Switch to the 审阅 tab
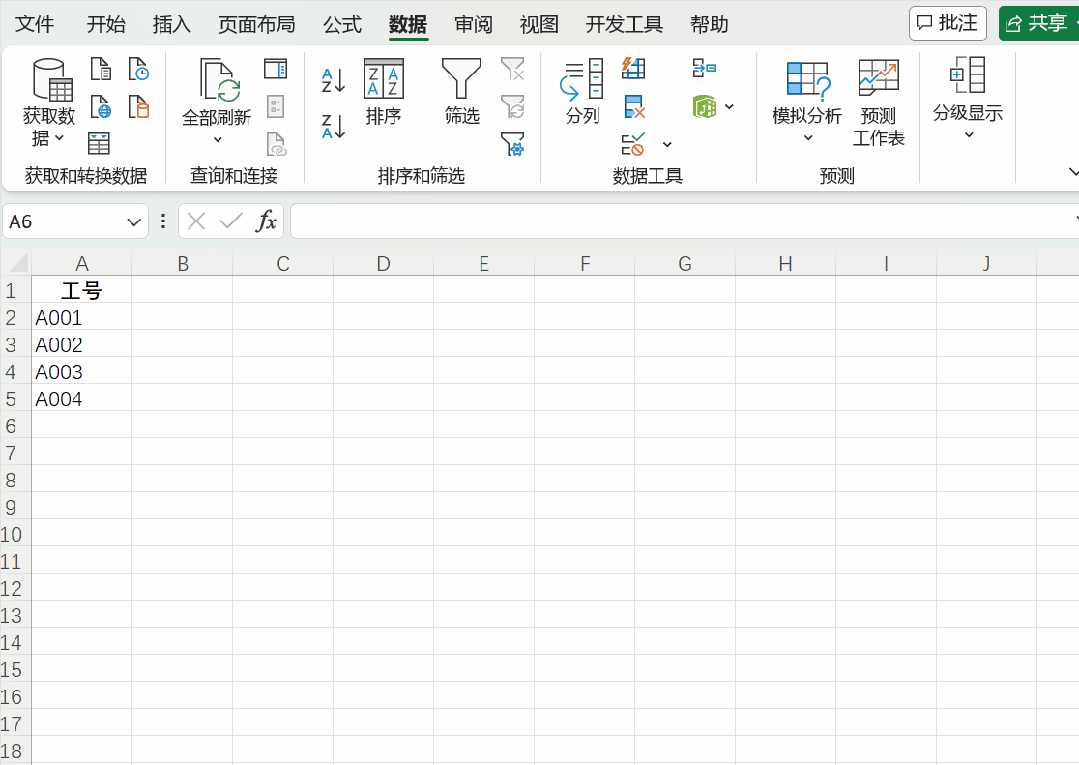Viewport: 1079px width, 765px height. tap(473, 24)
